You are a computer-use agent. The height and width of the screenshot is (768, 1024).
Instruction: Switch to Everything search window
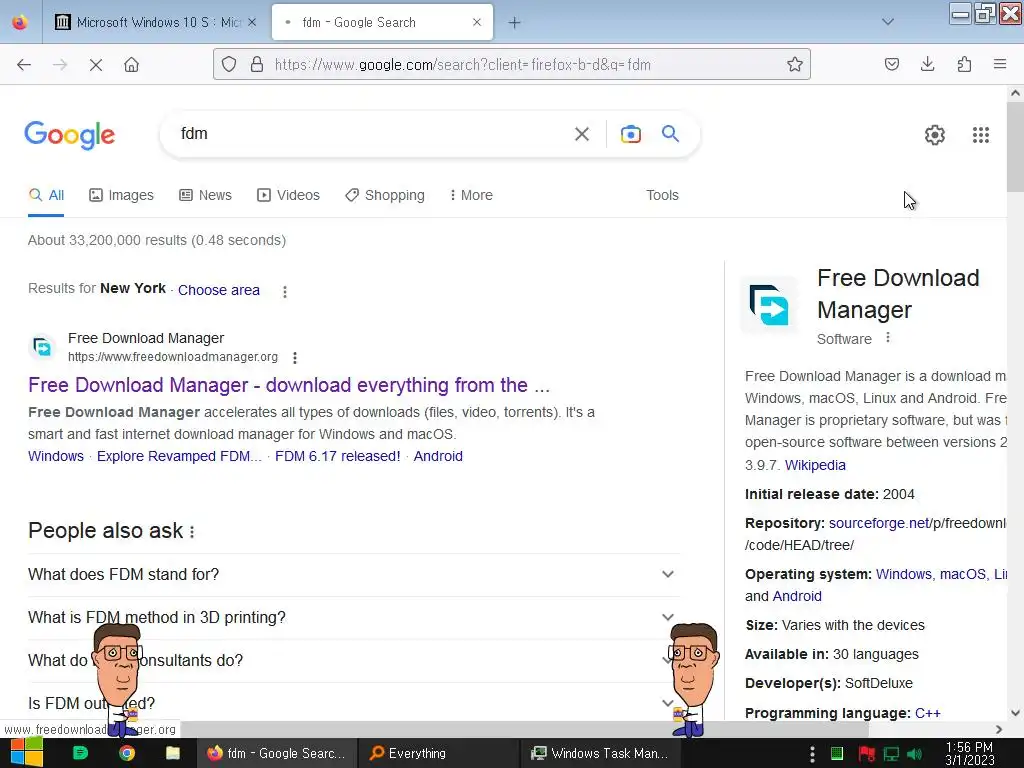point(439,753)
